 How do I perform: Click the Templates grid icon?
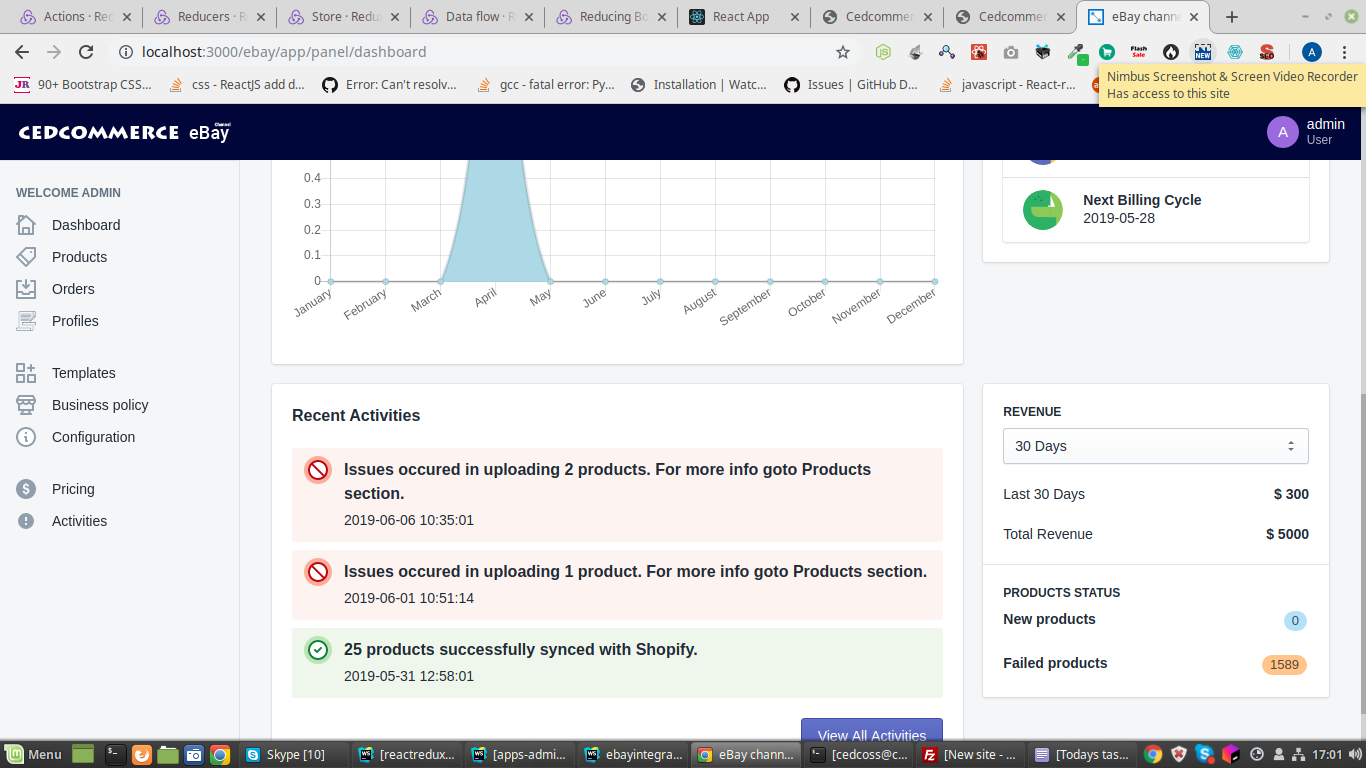26,373
